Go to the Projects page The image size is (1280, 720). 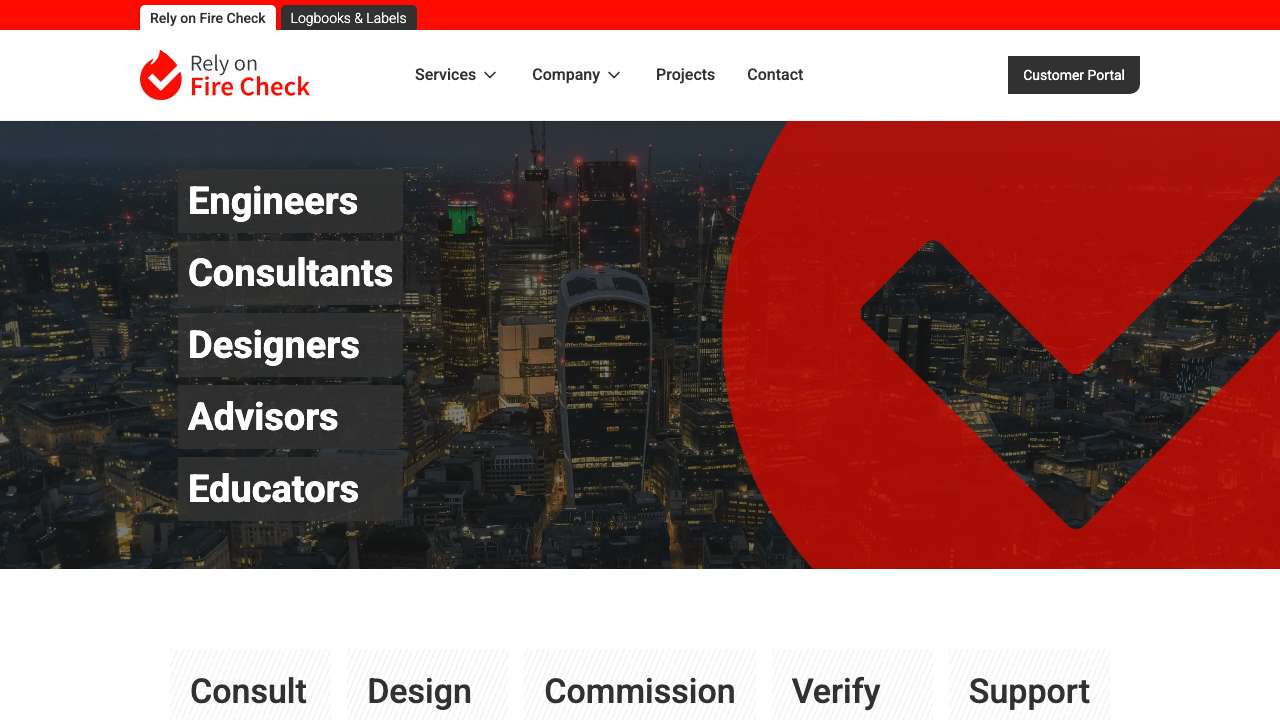tap(685, 75)
